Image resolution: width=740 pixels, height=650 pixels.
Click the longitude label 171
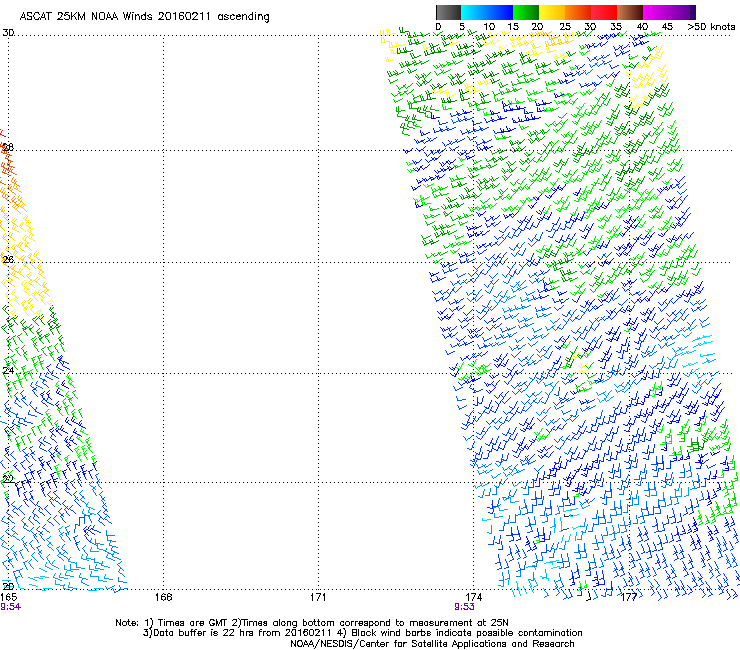[x=318, y=597]
